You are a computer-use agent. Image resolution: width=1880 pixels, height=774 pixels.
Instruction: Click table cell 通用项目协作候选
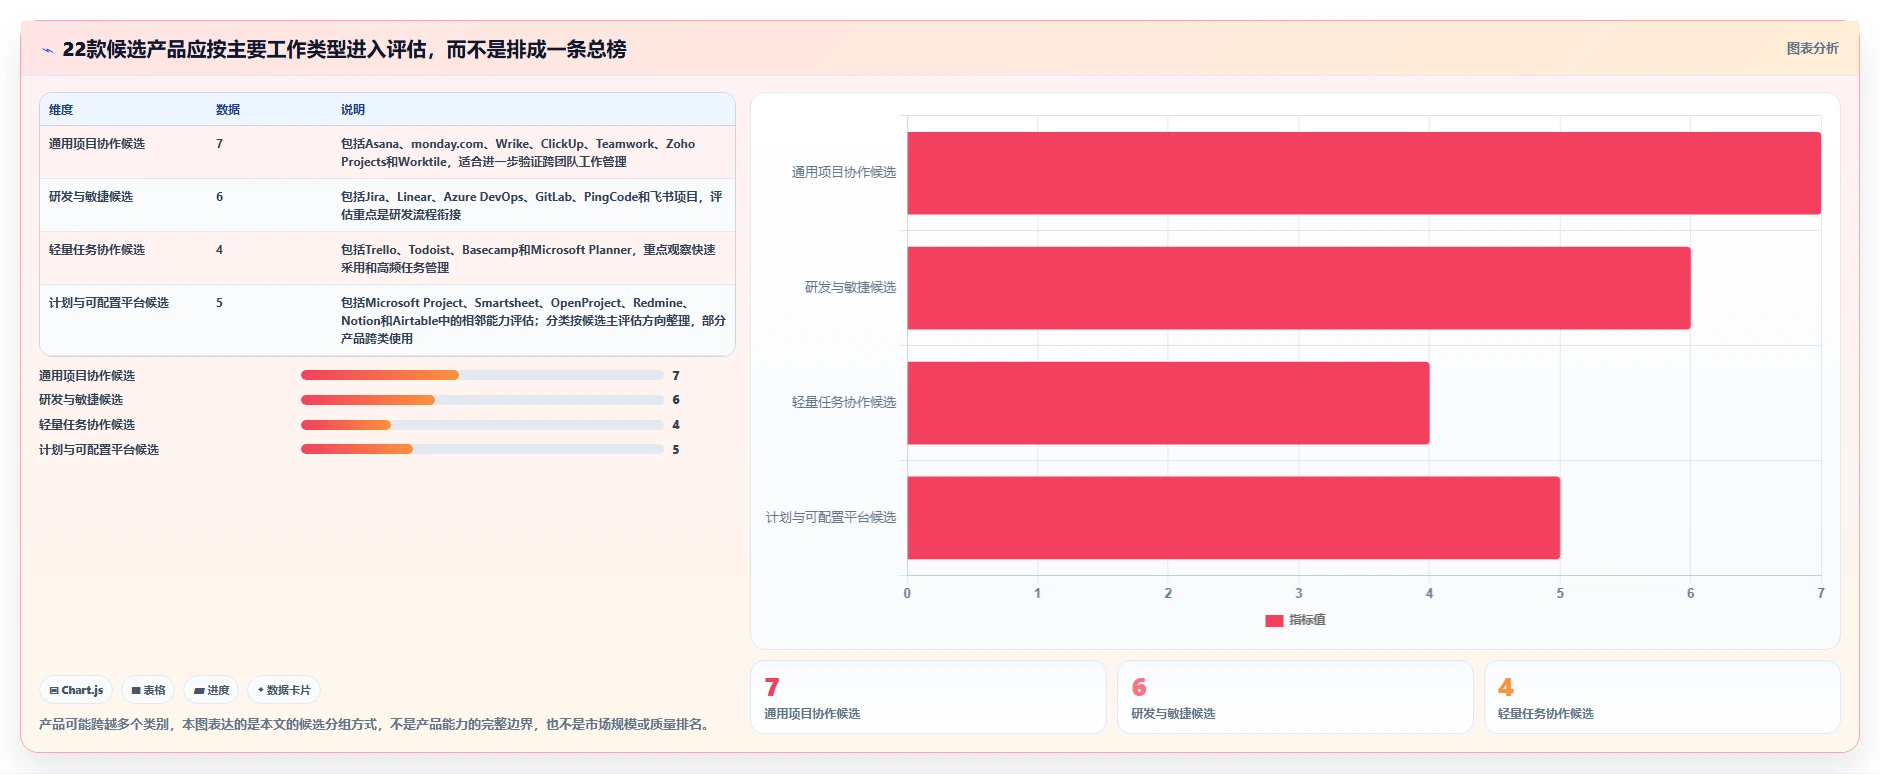97,144
